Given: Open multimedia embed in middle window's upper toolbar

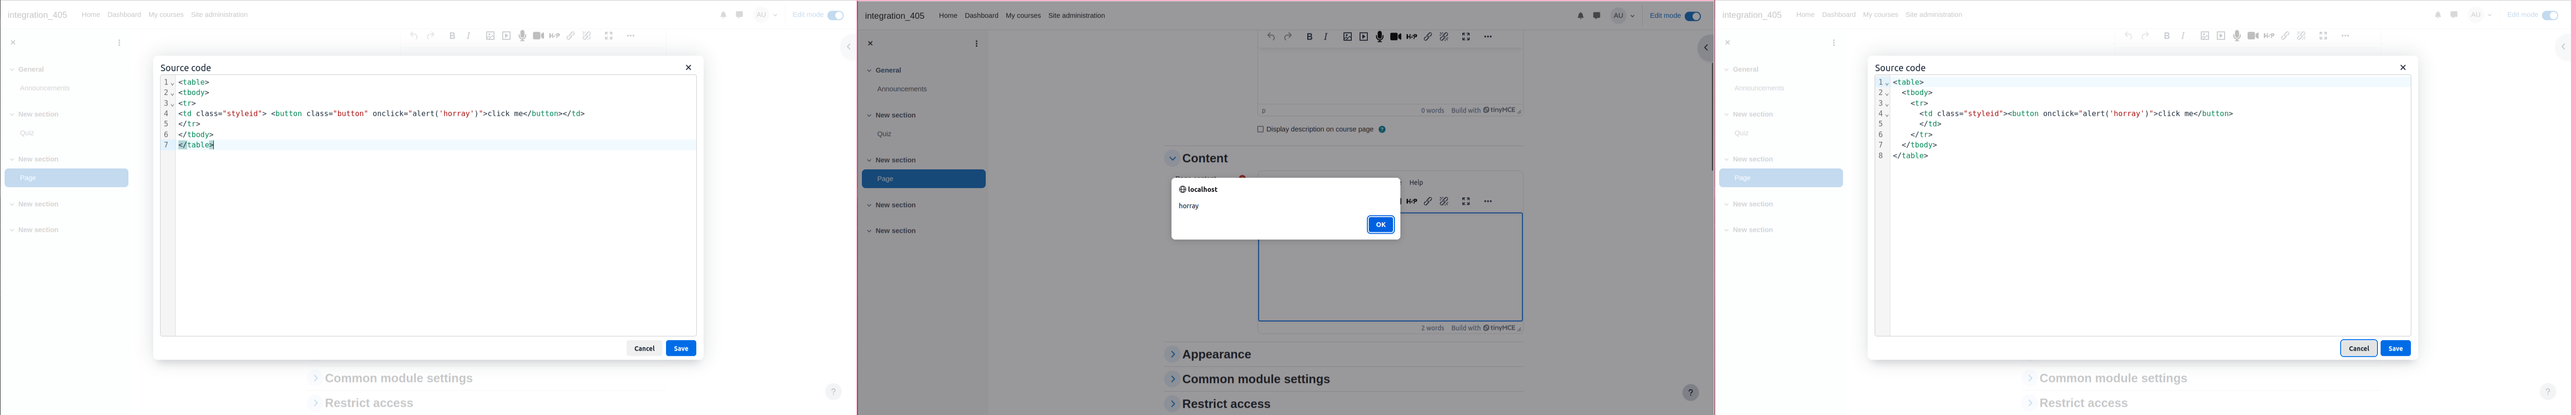Looking at the screenshot, I should coord(1363,37).
